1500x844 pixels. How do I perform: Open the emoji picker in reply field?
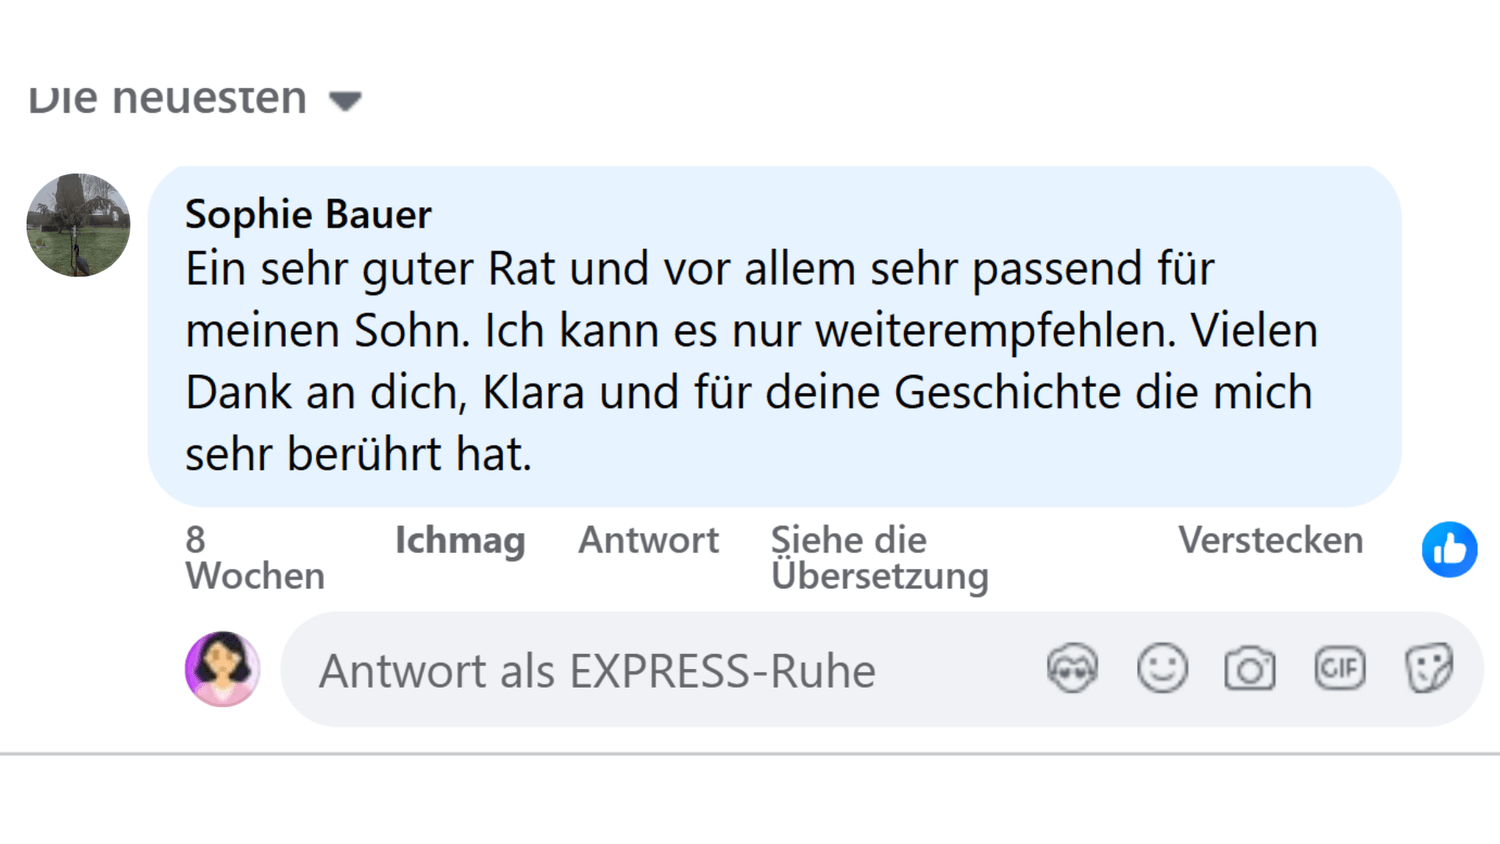tap(1162, 669)
